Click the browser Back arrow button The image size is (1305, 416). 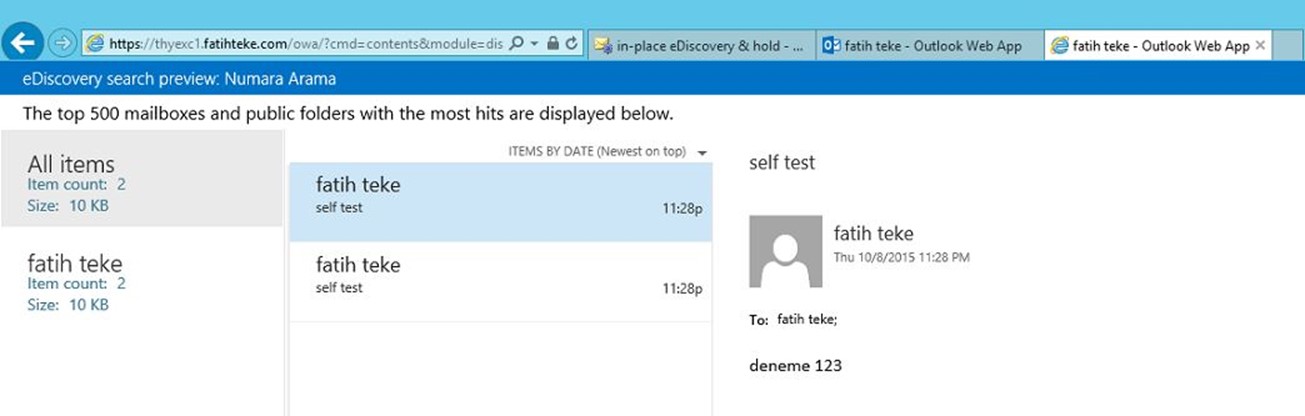coord(22,43)
